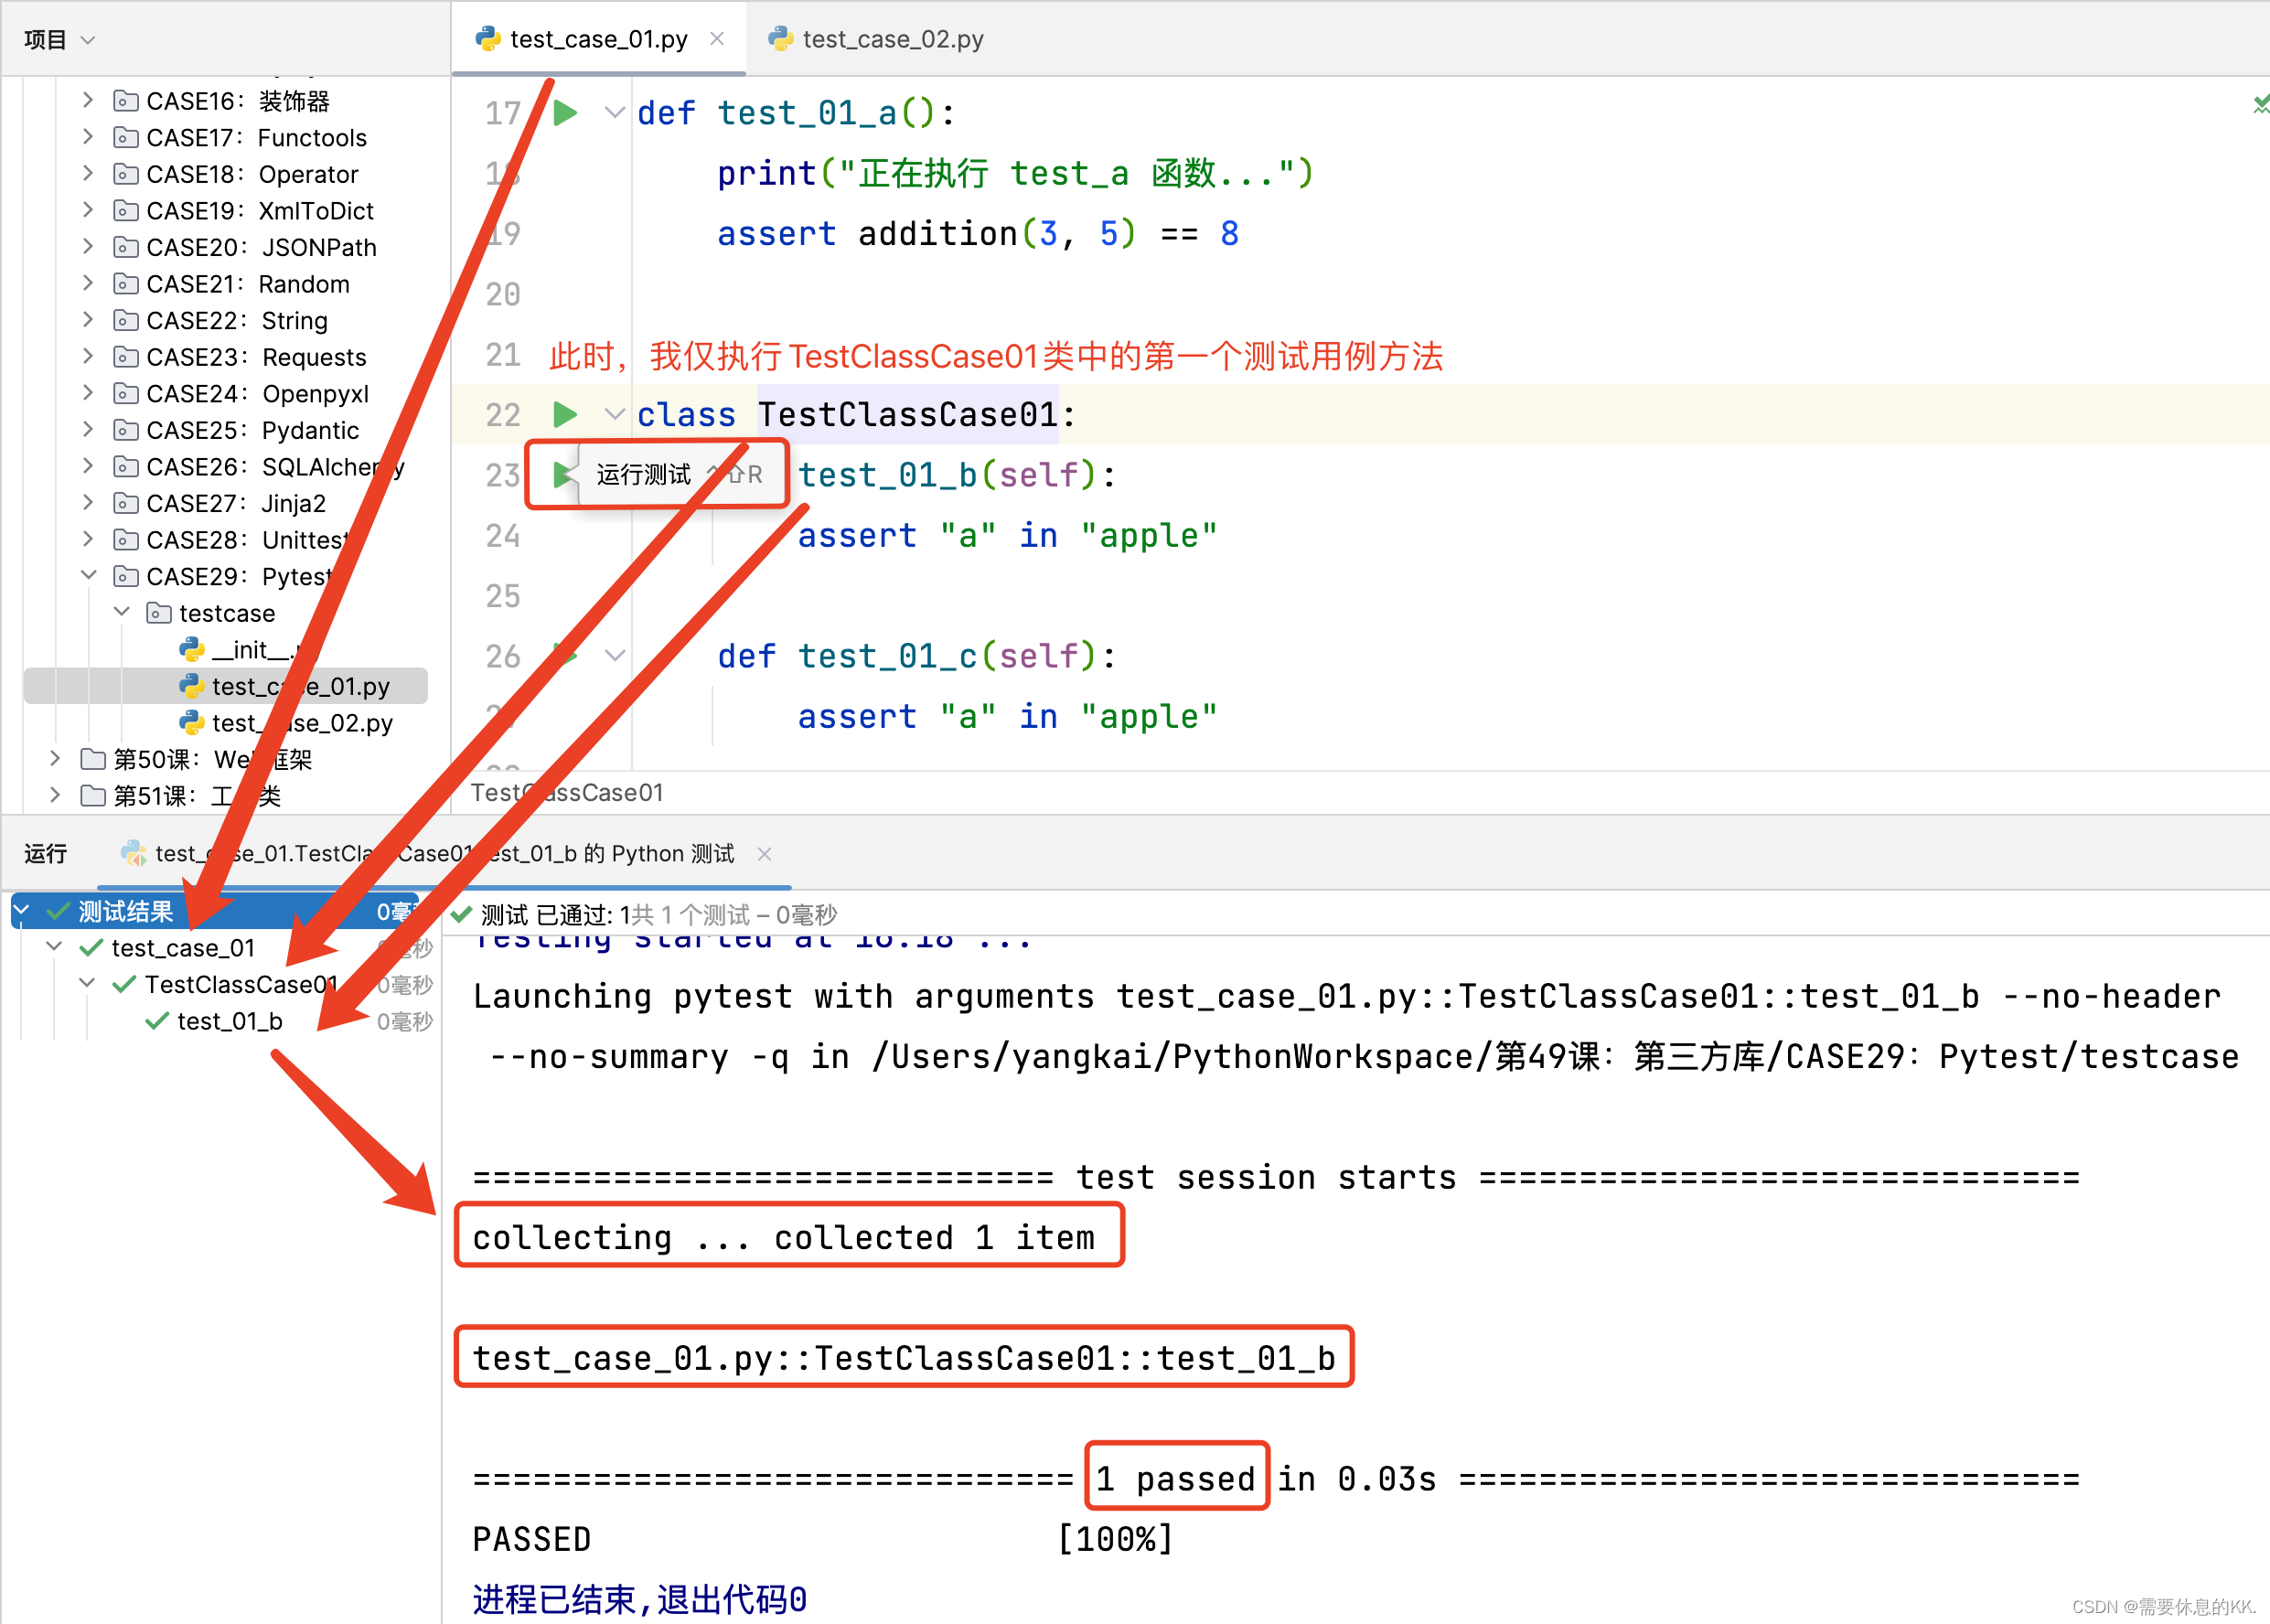Switch to test_case_02.py editor tab
Viewport: 2270px width, 1624px height.
pyautogui.click(x=876, y=38)
